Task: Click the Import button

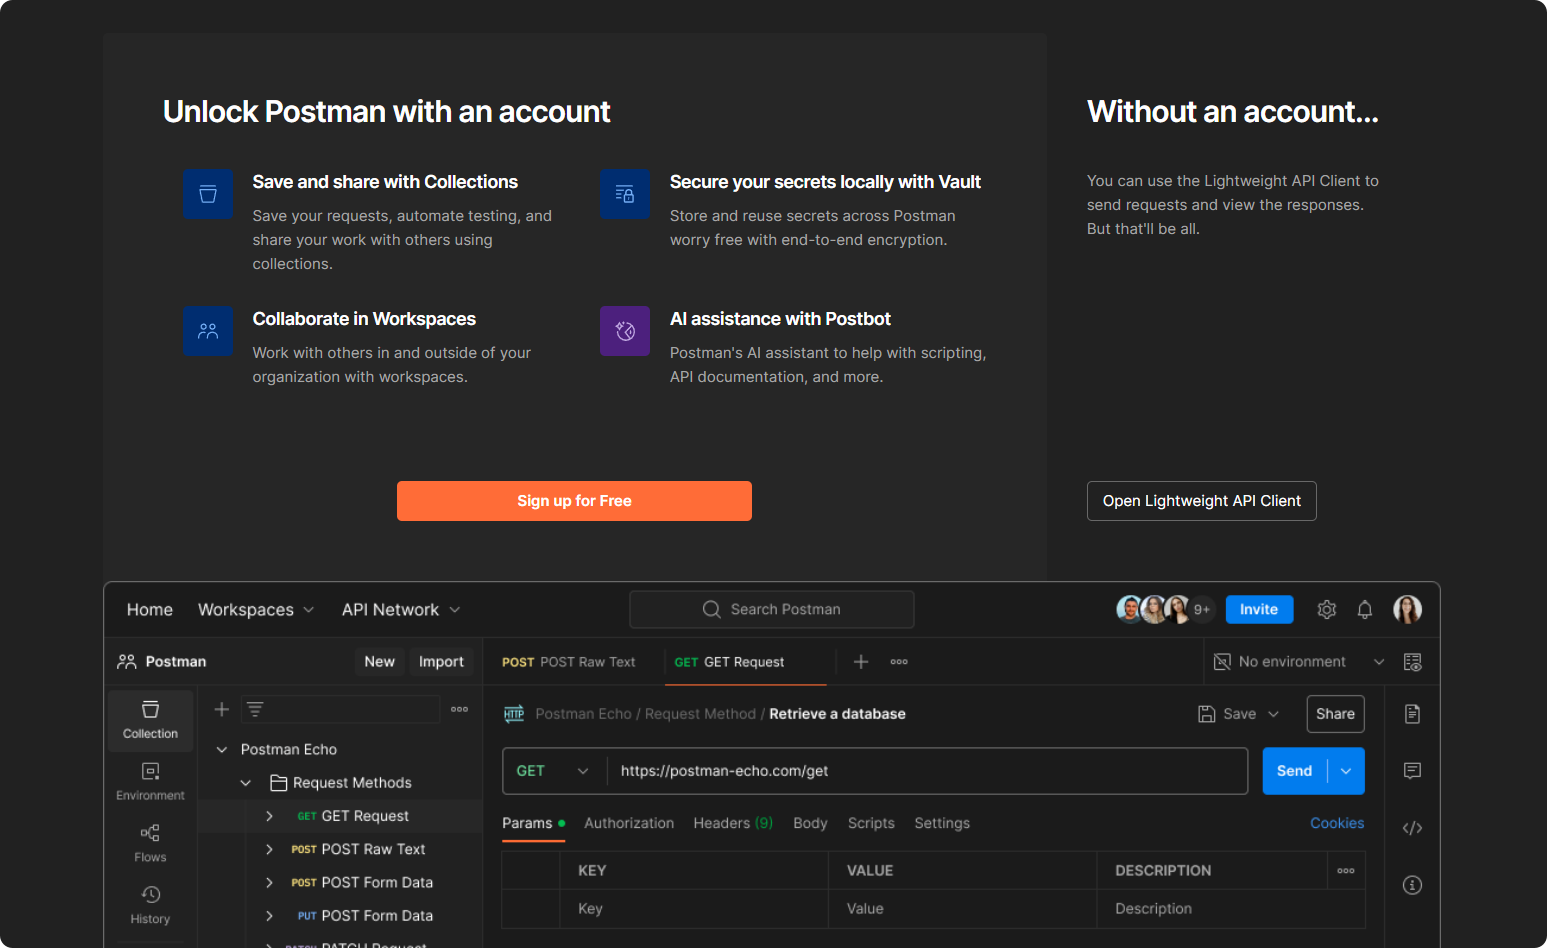Action: (x=441, y=662)
